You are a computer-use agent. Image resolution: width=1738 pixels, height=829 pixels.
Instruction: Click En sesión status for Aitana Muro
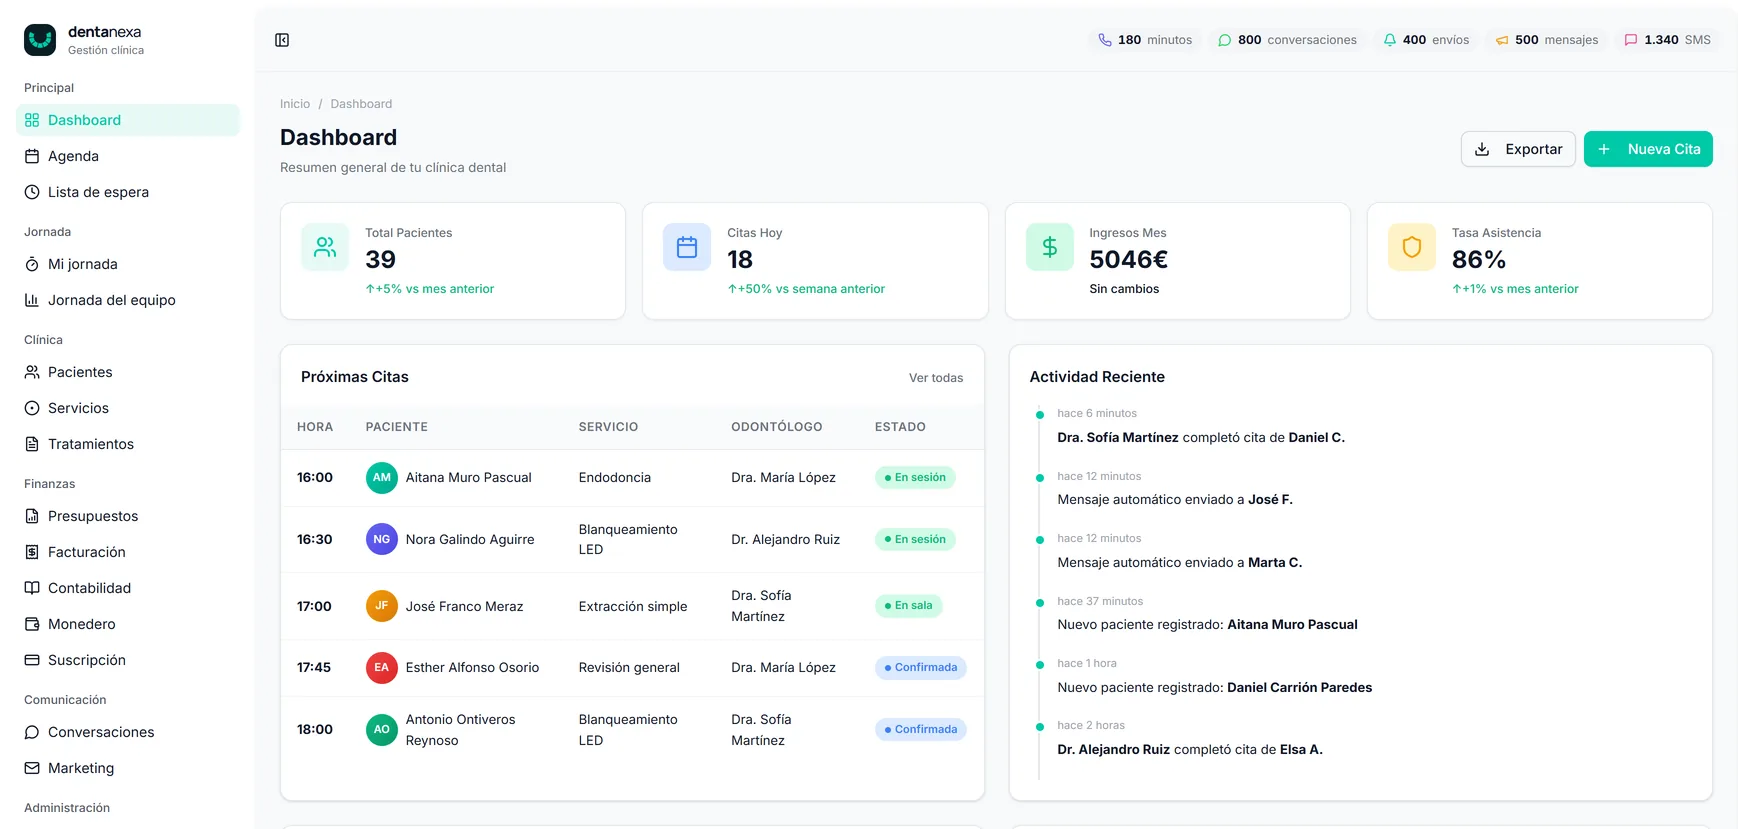point(915,478)
